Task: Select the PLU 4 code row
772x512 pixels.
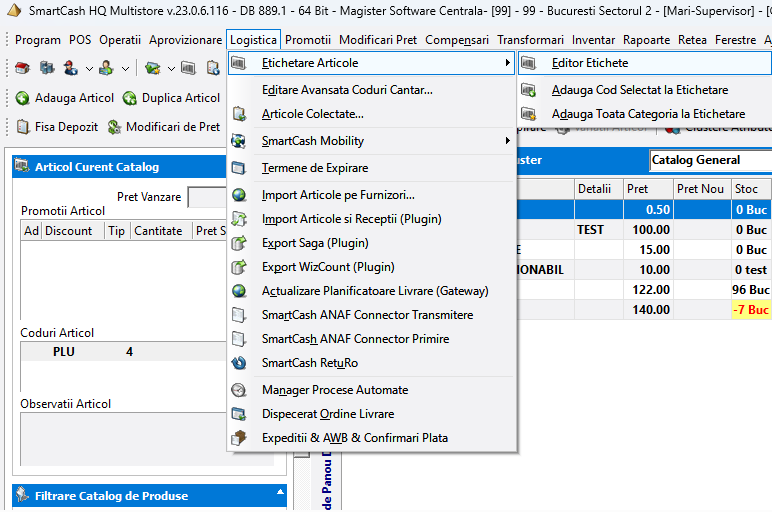Action: [123, 352]
